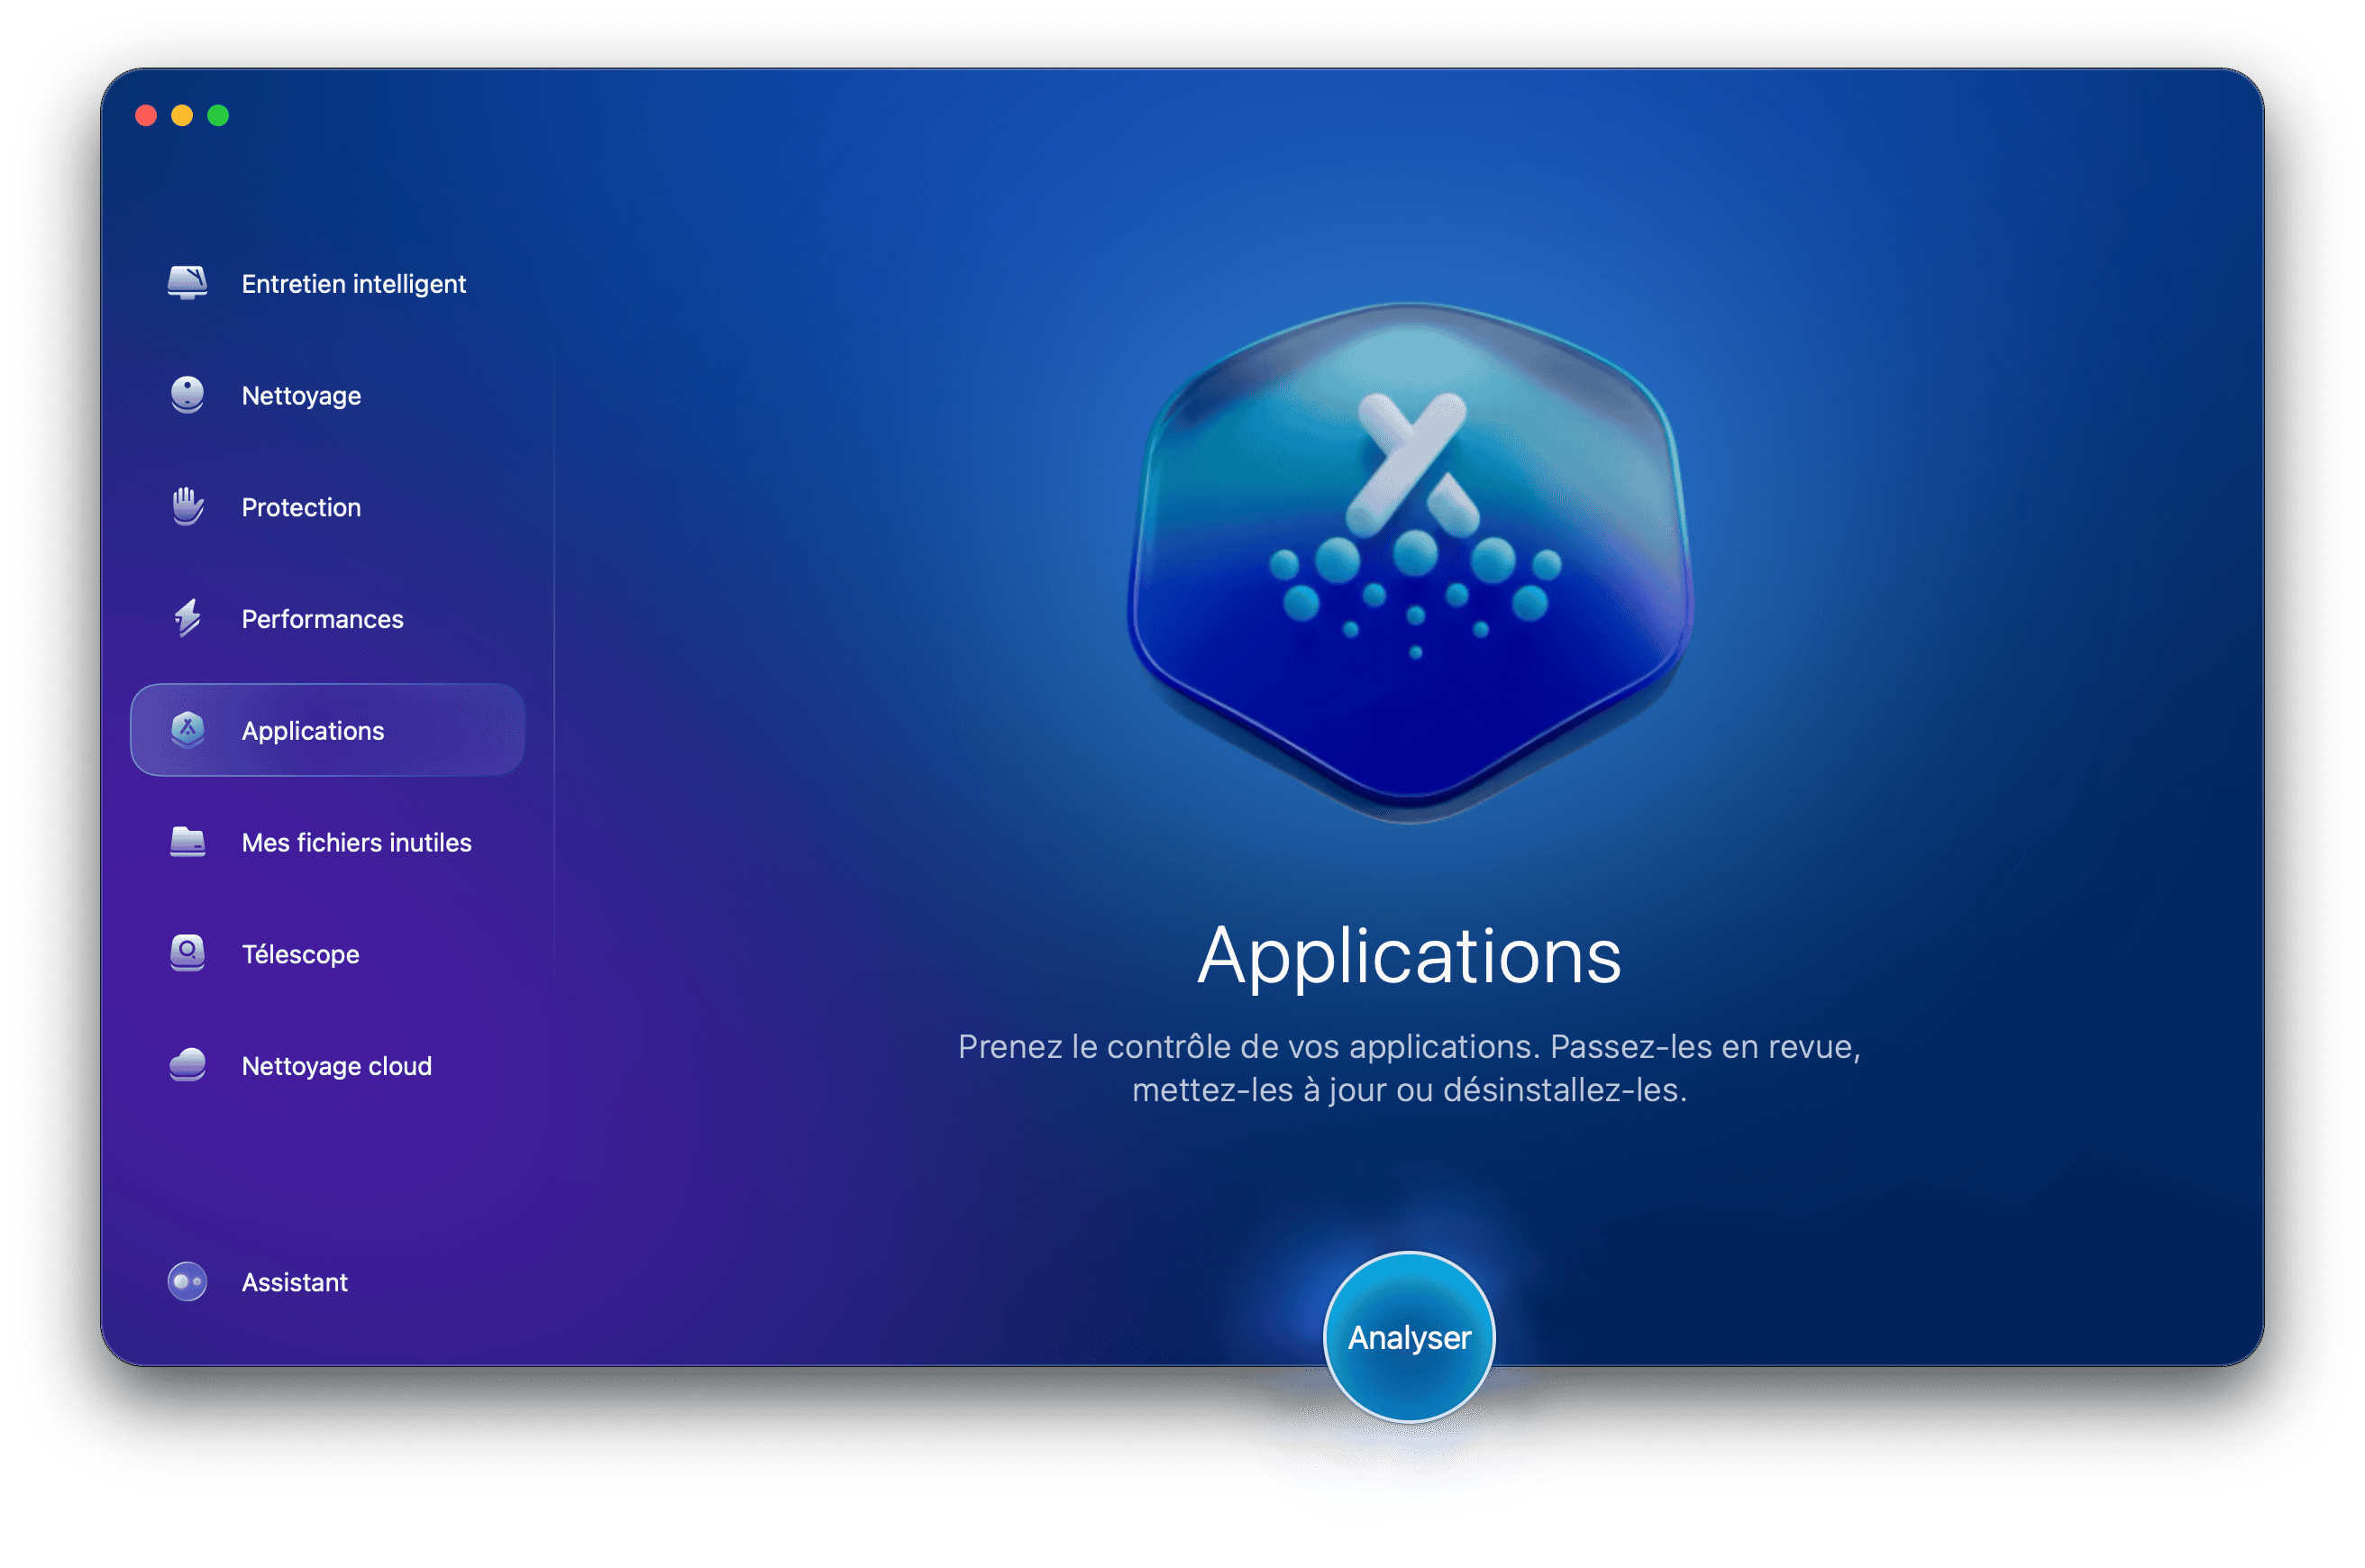Viewport: 2365px width, 1568px height.
Task: Select the Protection hand icon
Action: [x=189, y=507]
